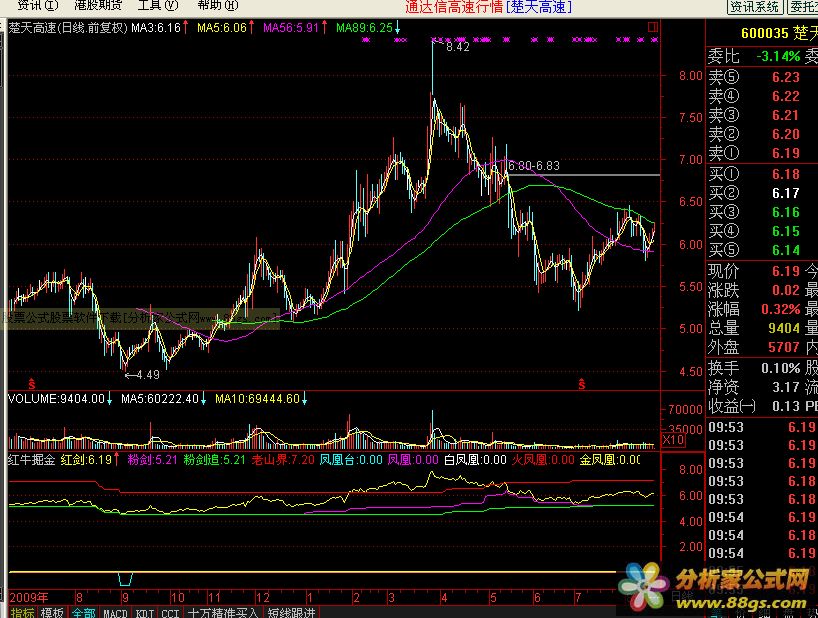Click the 卖② 6.20 order row

pyautogui.click(x=762, y=134)
